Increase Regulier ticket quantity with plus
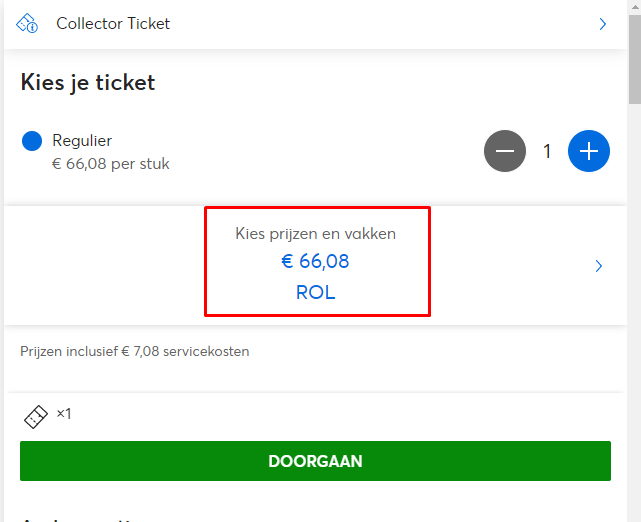Screen dimensions: 641x522 (589, 151)
